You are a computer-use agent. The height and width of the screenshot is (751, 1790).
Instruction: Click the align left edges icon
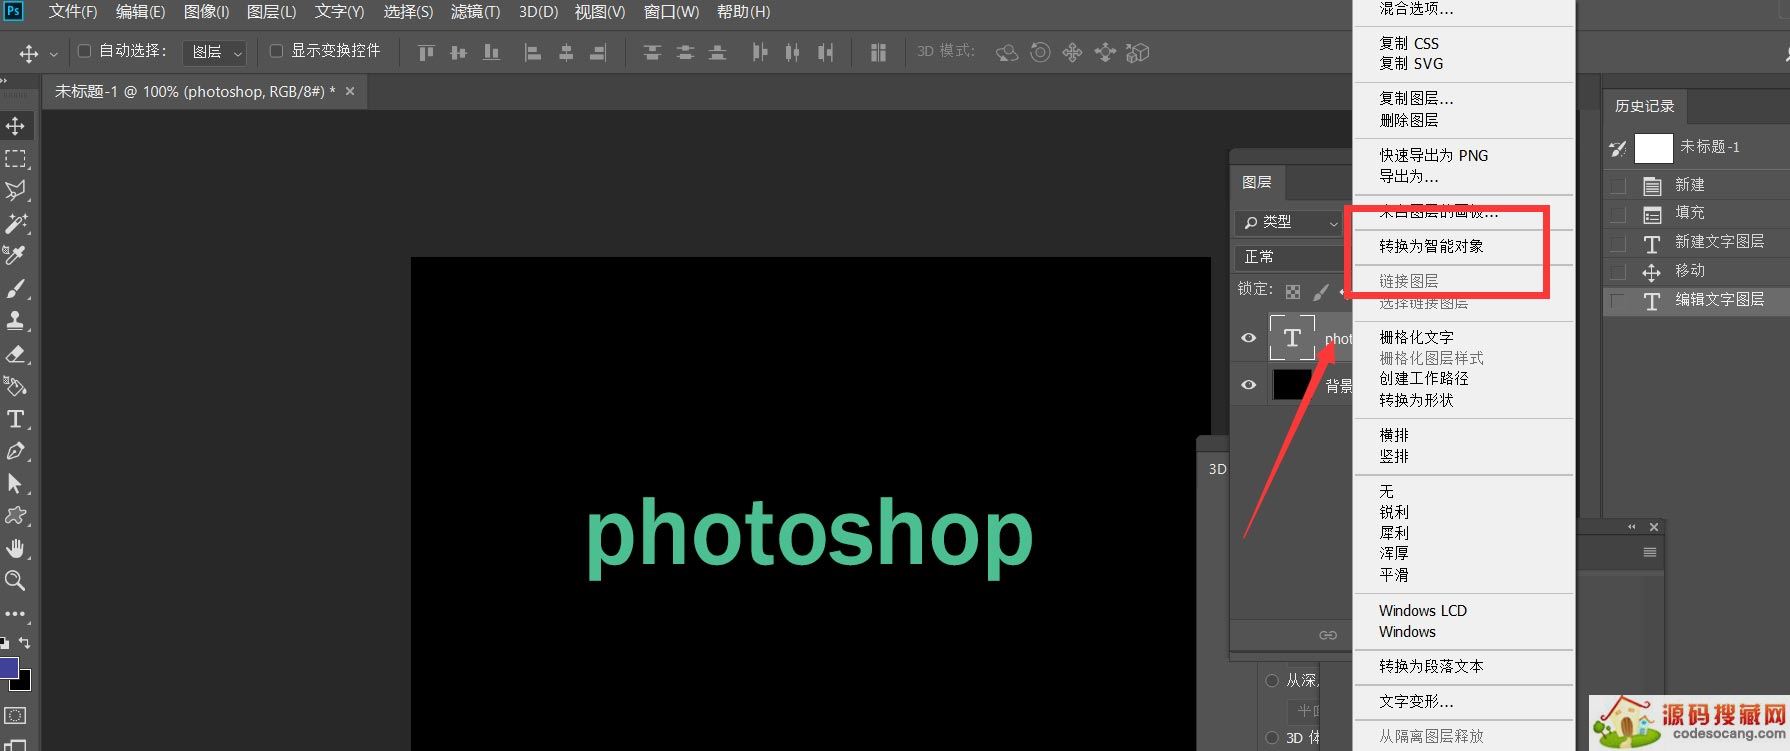(533, 52)
